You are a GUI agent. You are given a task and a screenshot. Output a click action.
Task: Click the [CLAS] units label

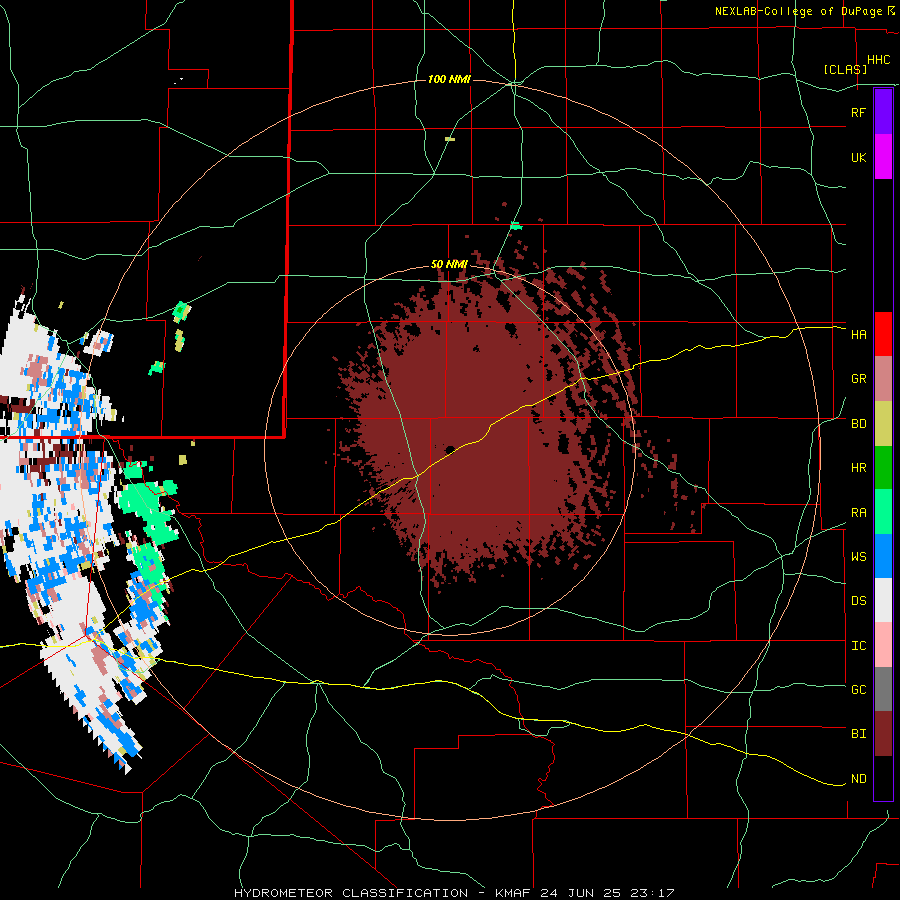pyautogui.click(x=845, y=69)
